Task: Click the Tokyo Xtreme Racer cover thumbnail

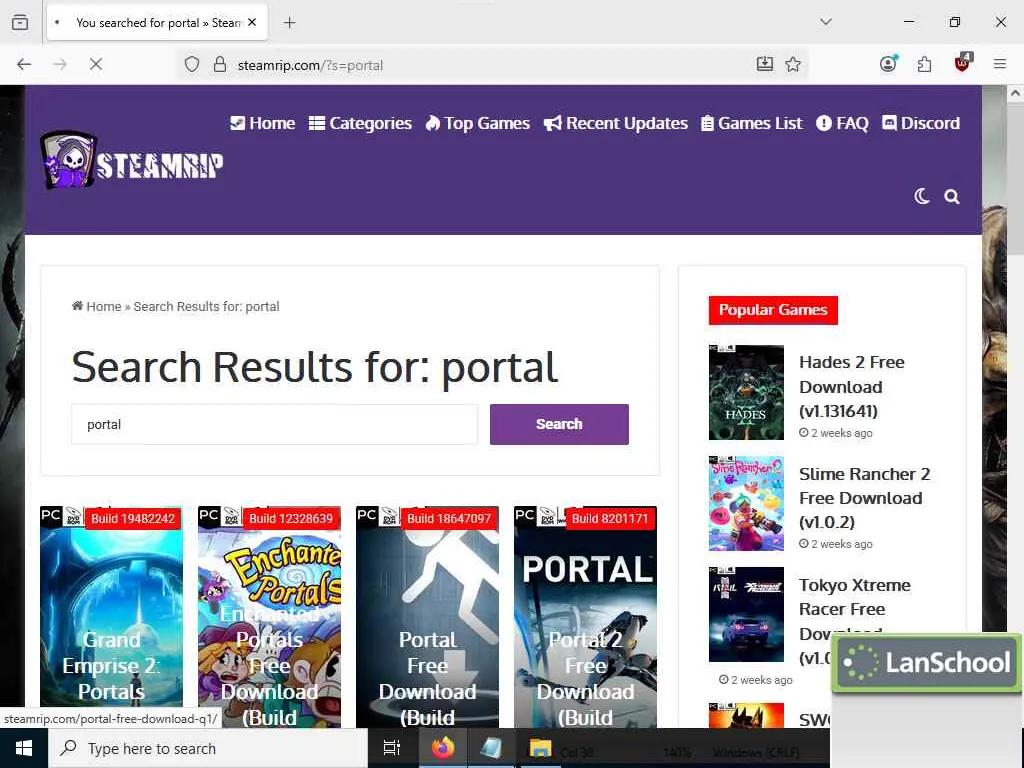Action: pyautogui.click(x=746, y=615)
